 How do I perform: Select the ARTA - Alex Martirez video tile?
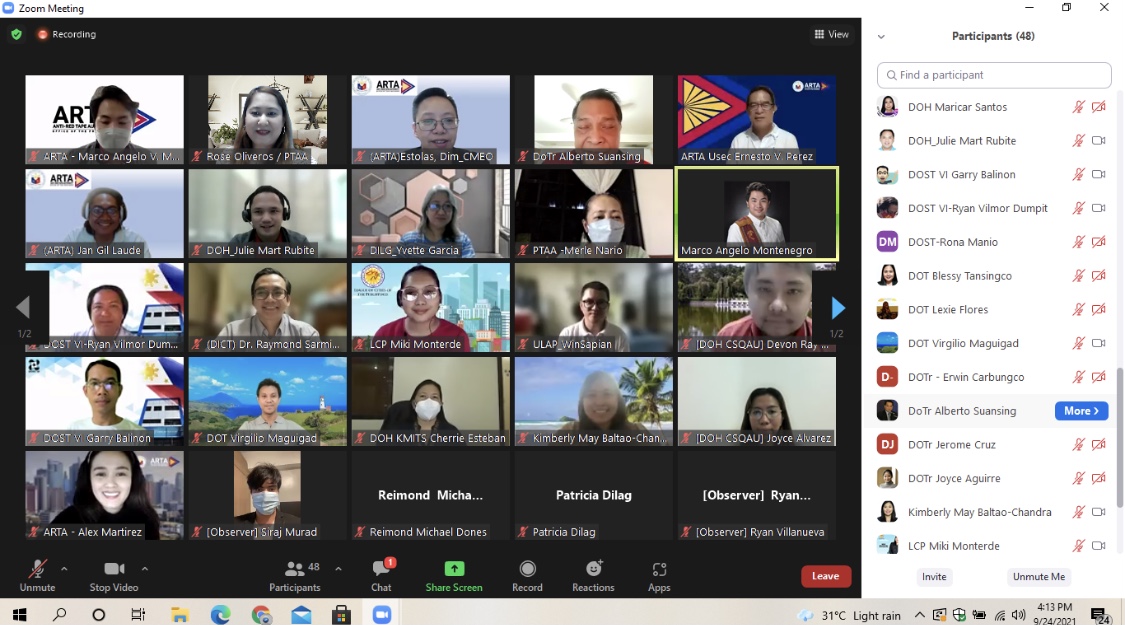(x=104, y=495)
